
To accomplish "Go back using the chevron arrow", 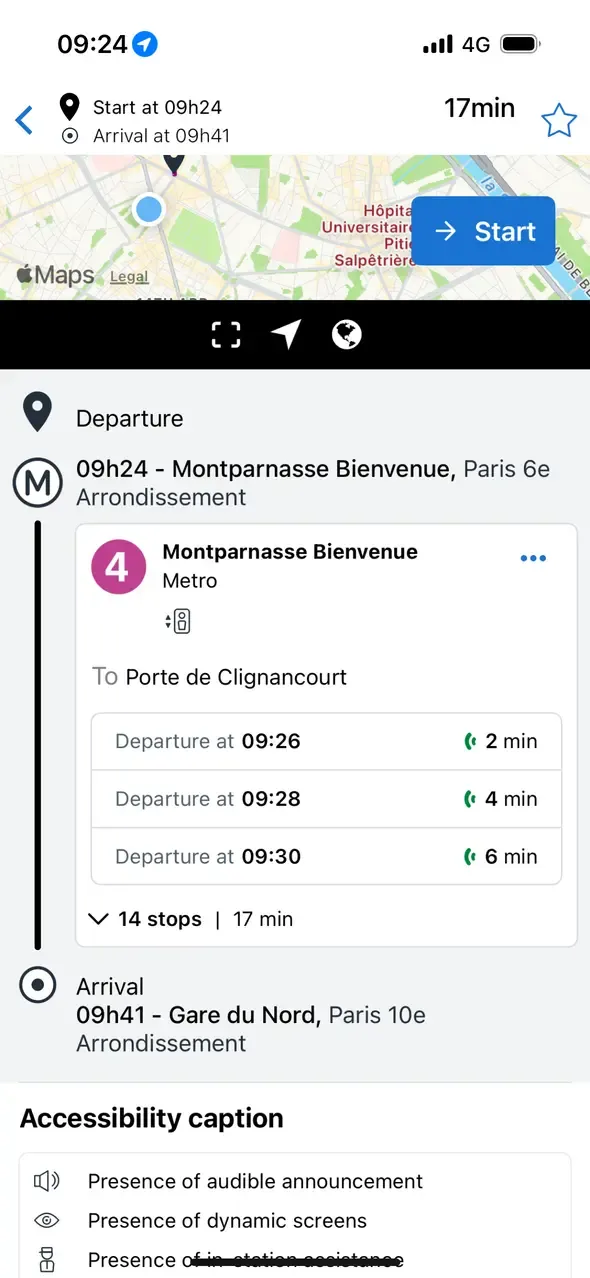I will pos(23,119).
